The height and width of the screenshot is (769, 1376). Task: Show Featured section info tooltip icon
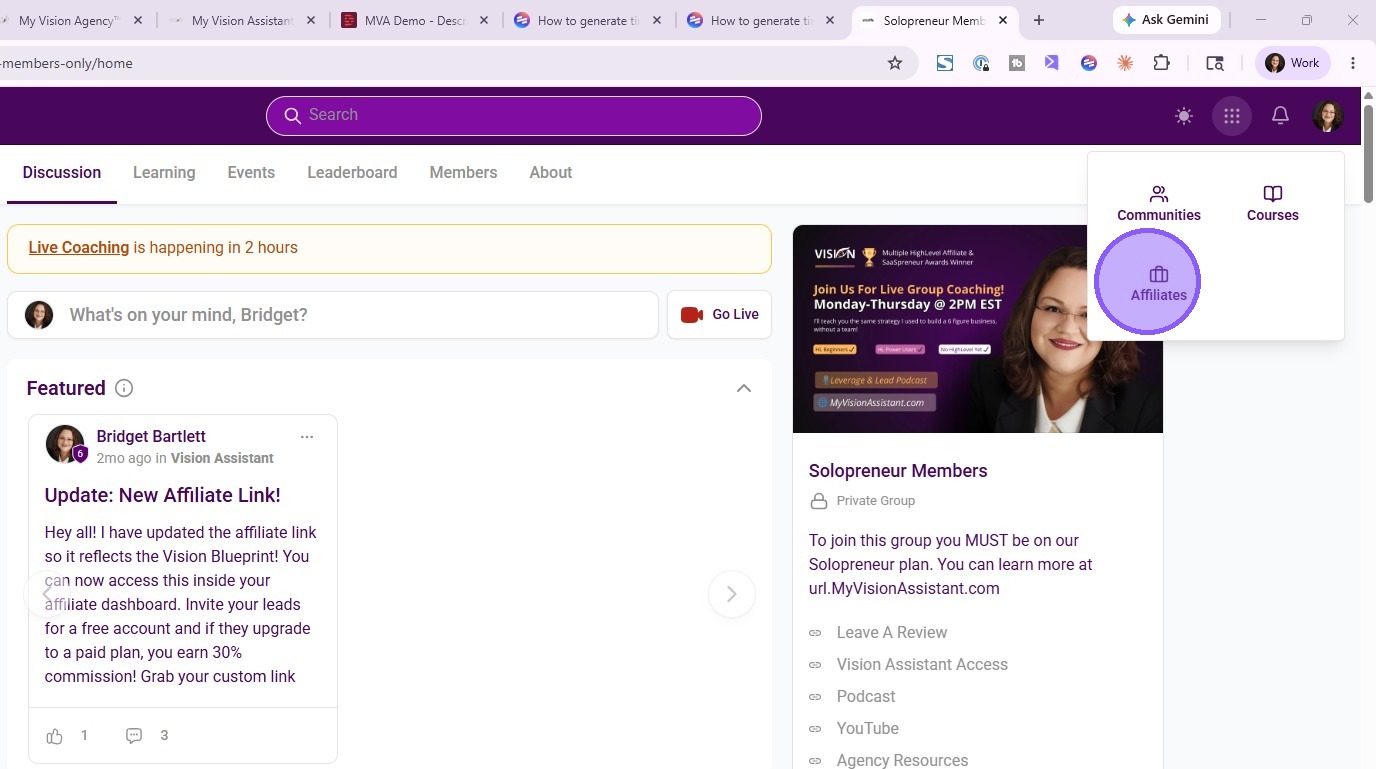pyautogui.click(x=124, y=388)
